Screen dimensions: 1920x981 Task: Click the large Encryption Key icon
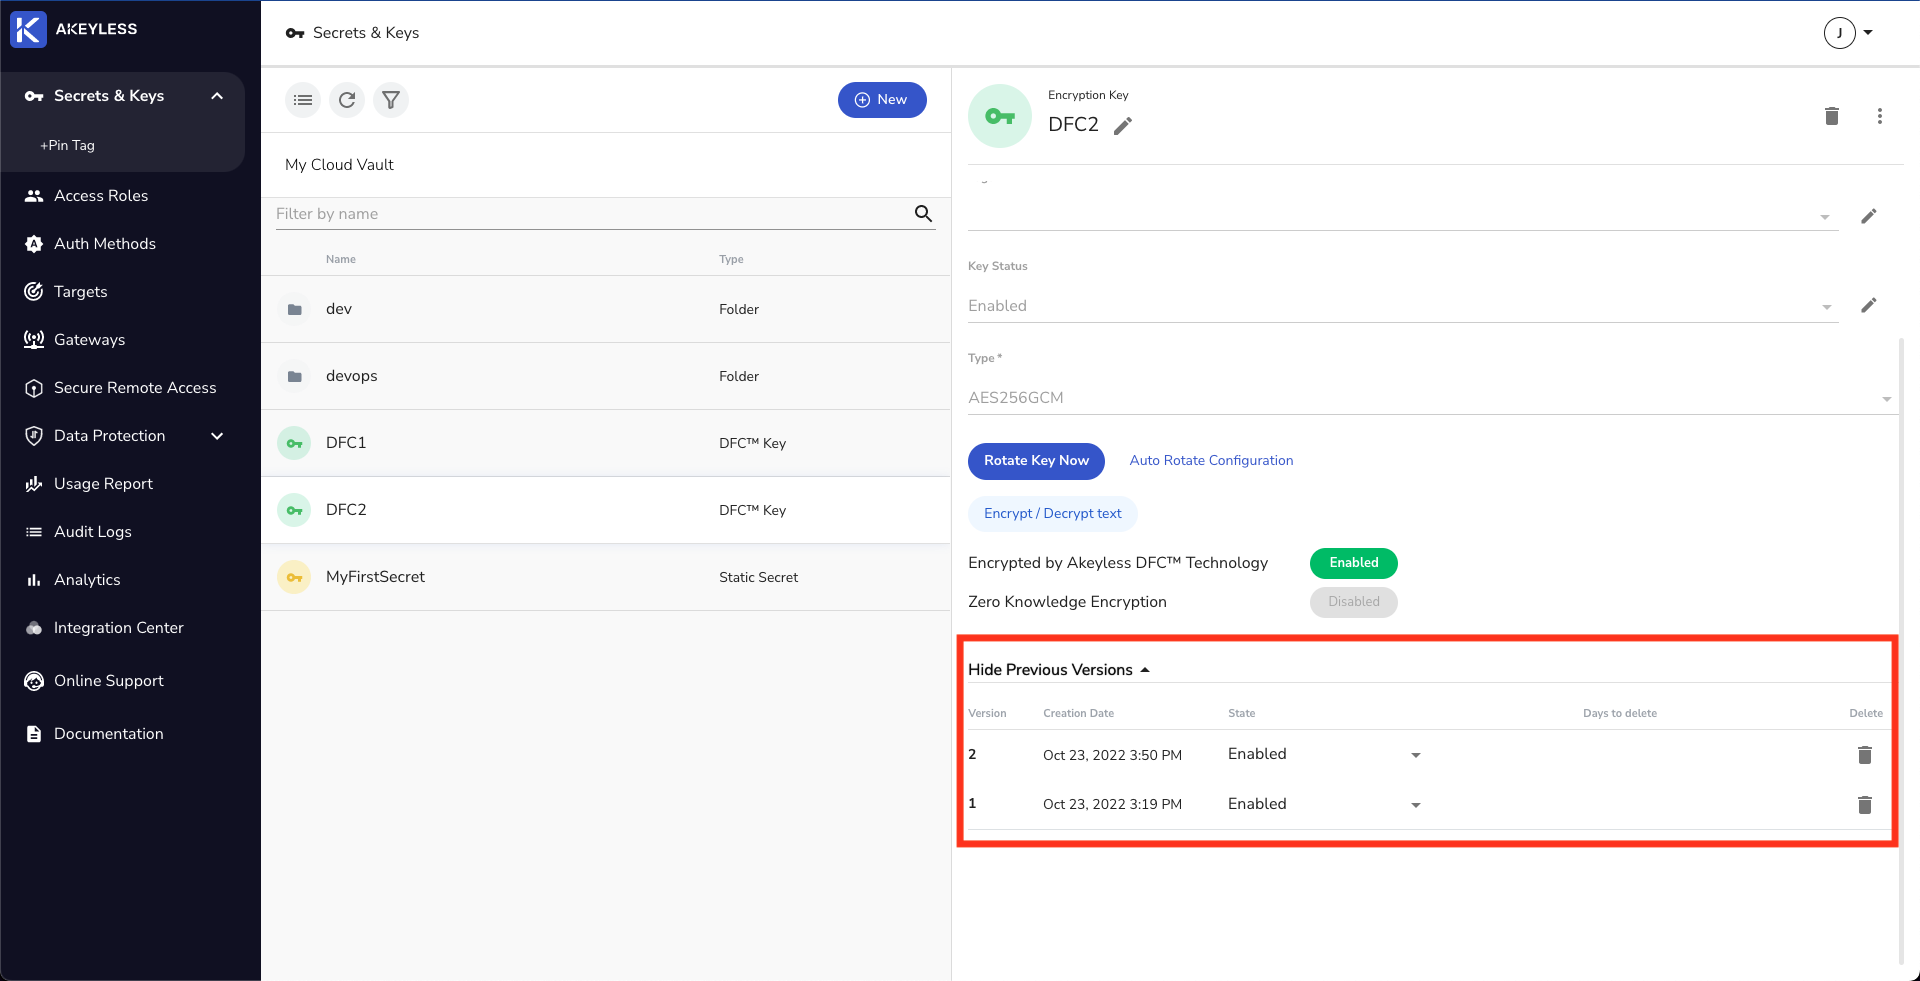tap(1000, 116)
